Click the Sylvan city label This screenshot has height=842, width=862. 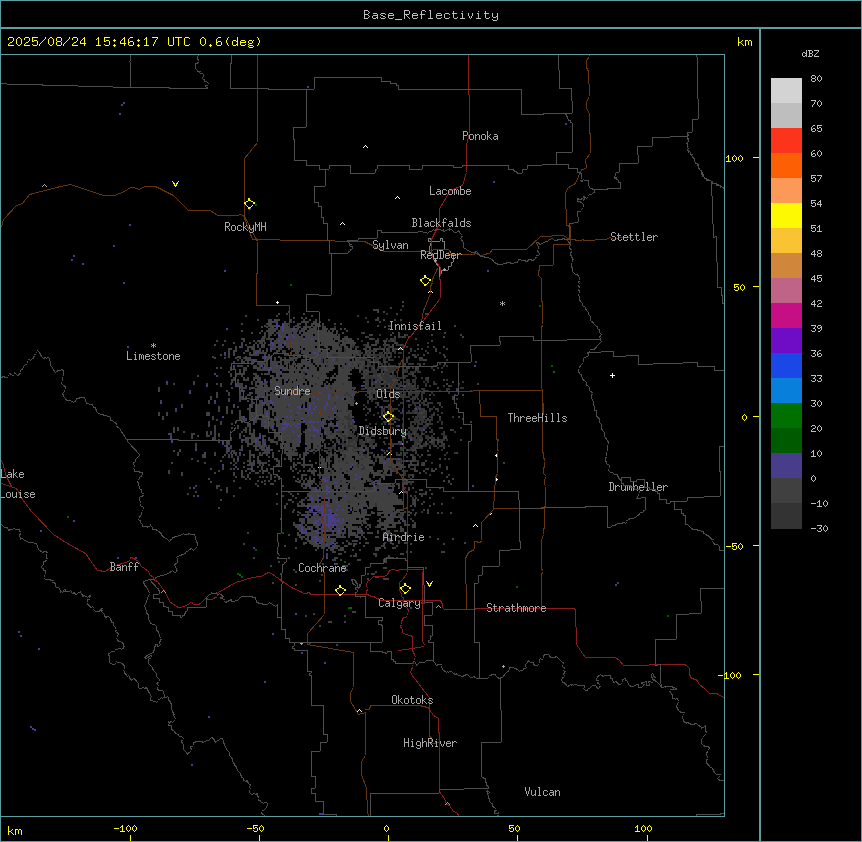(x=390, y=245)
